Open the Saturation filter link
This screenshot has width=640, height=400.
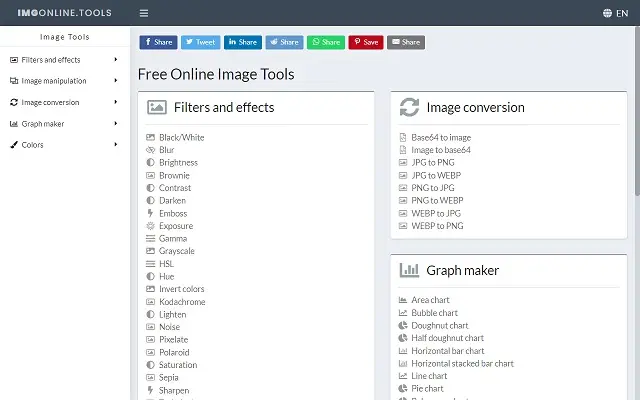pyautogui.click(x=178, y=365)
